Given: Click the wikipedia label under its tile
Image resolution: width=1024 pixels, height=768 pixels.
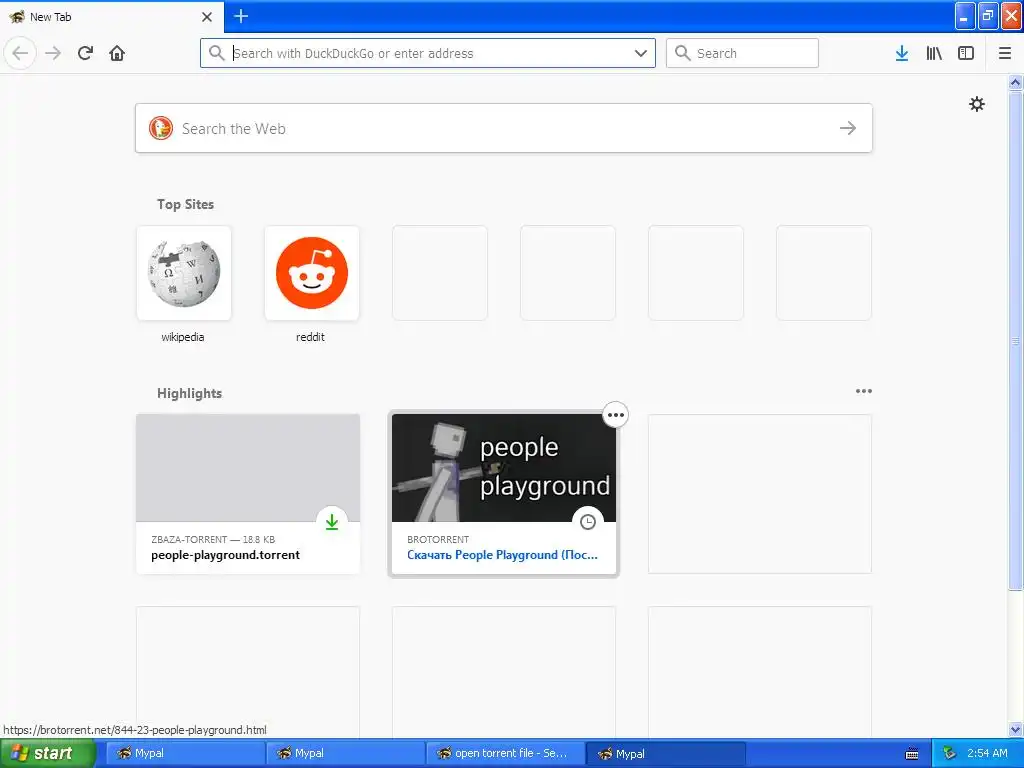Looking at the screenshot, I should coord(183,337).
